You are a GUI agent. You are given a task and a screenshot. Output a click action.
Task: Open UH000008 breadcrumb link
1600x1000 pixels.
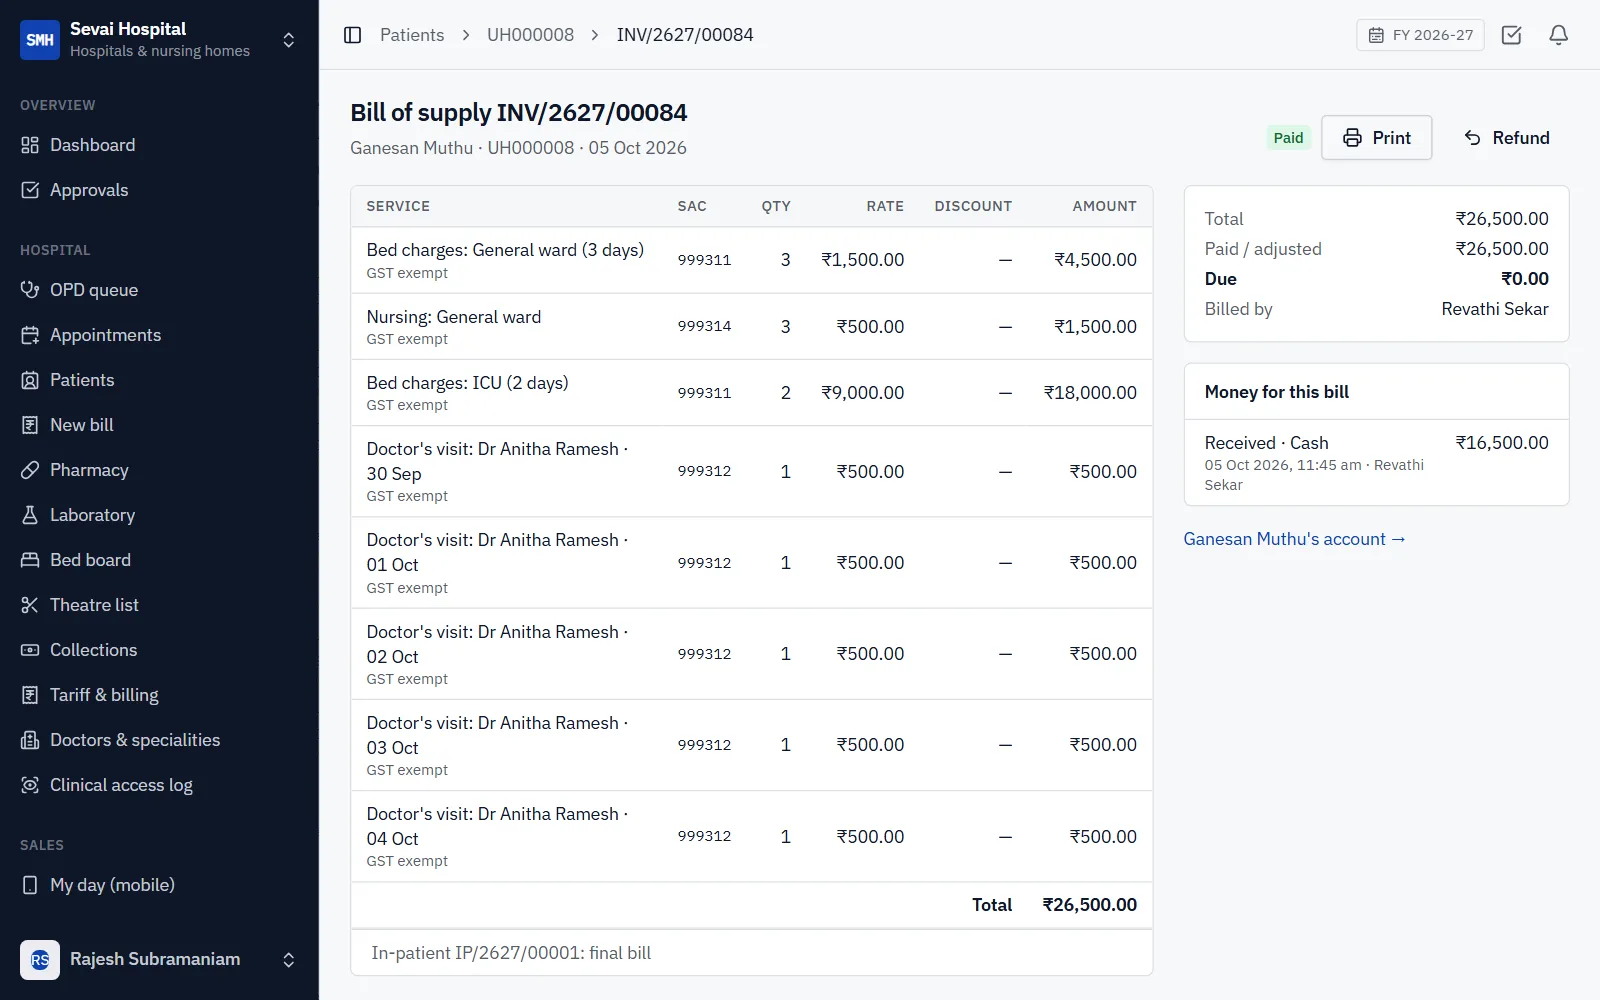click(x=530, y=35)
